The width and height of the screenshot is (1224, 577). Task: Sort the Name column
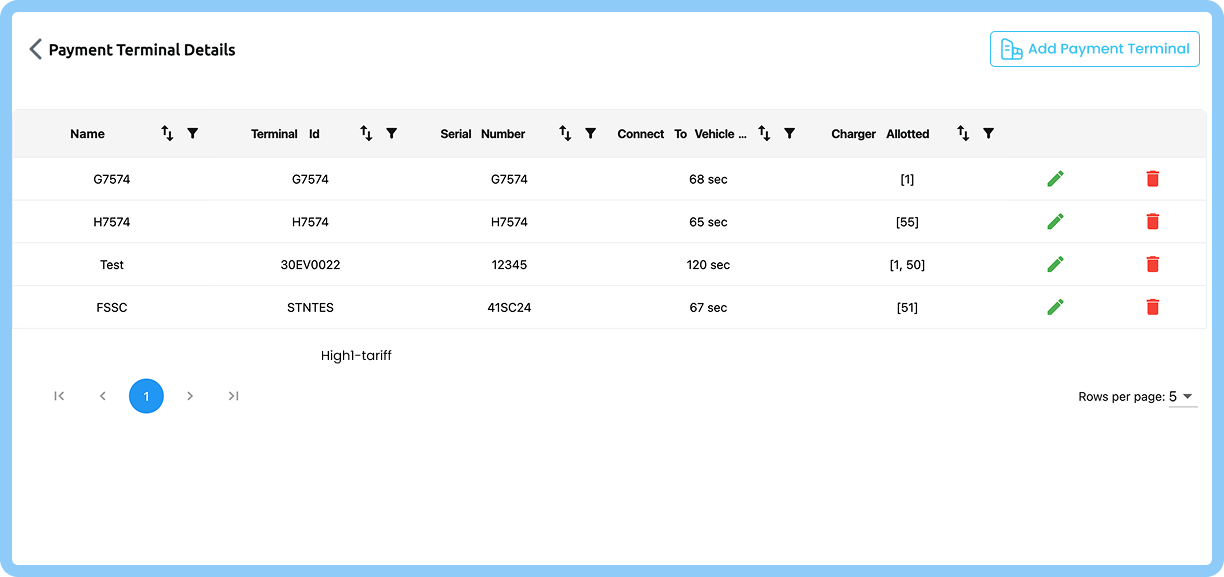167,133
